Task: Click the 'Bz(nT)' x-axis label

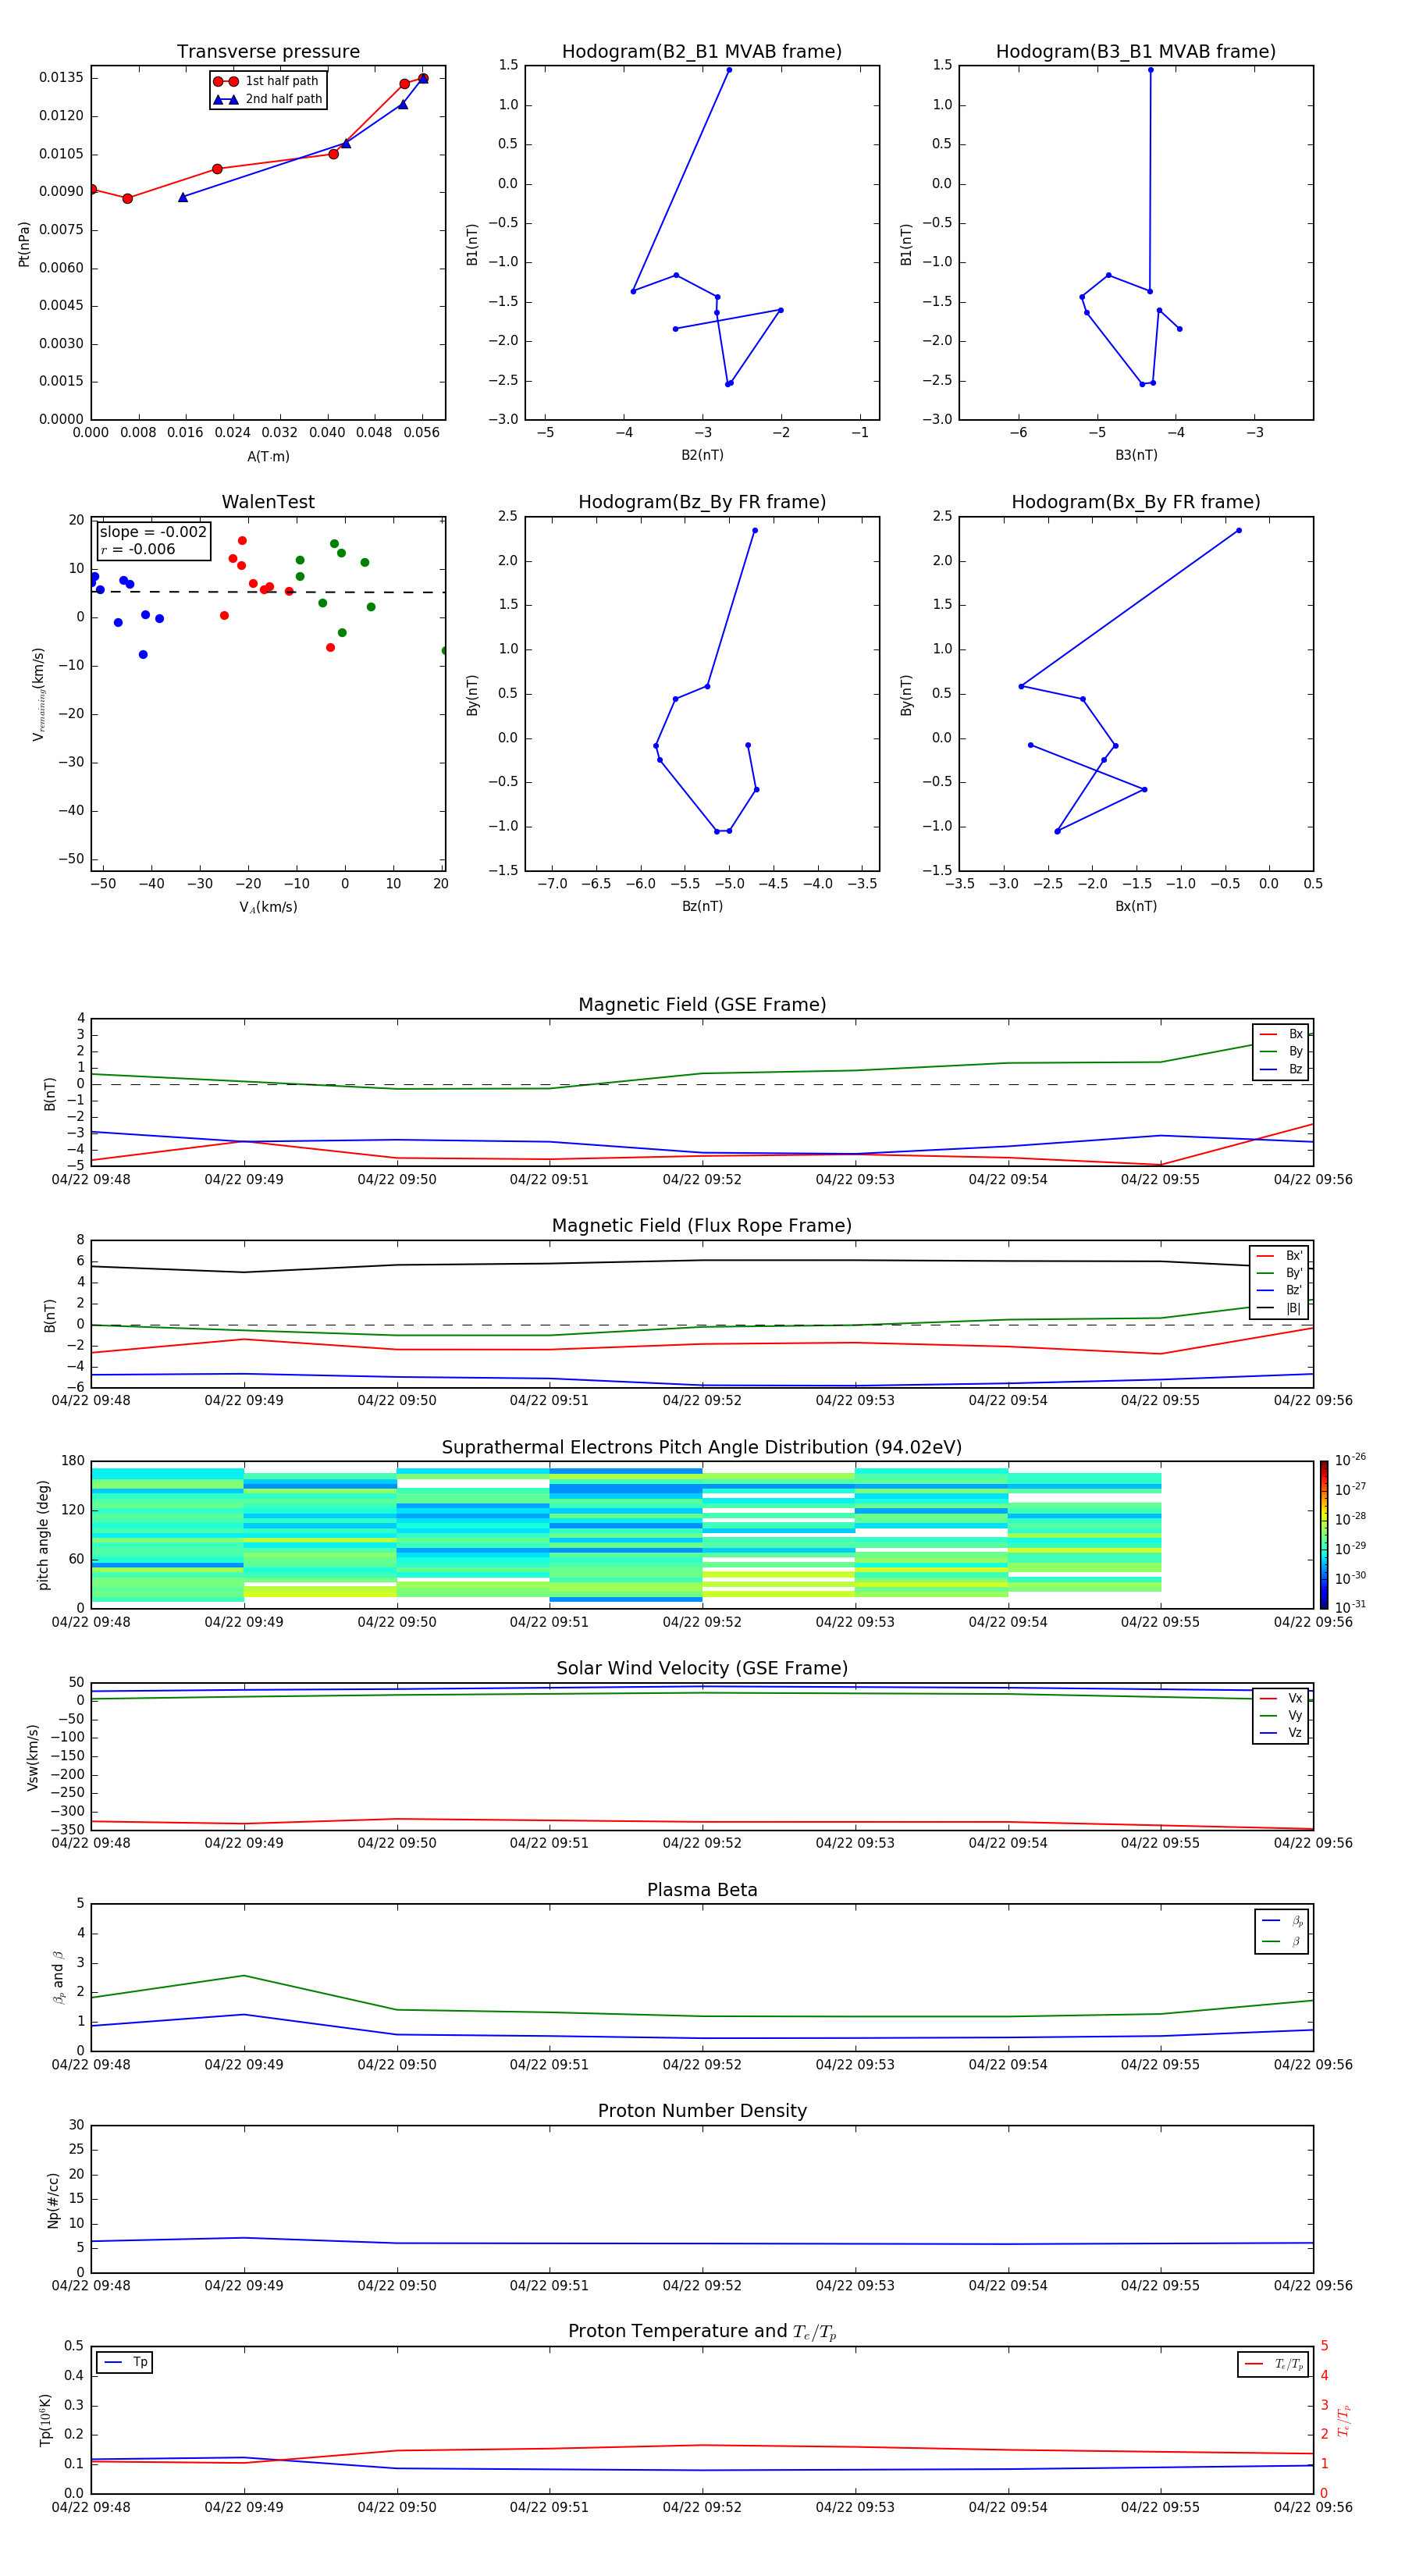Action: [x=702, y=906]
